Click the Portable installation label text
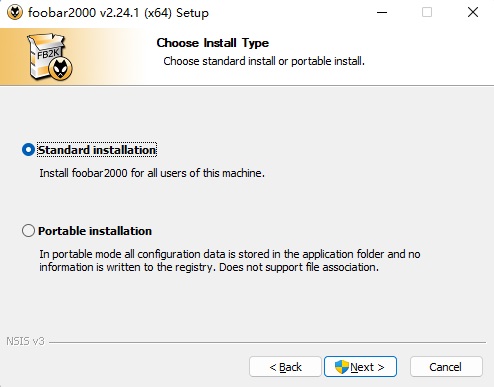 (x=95, y=231)
